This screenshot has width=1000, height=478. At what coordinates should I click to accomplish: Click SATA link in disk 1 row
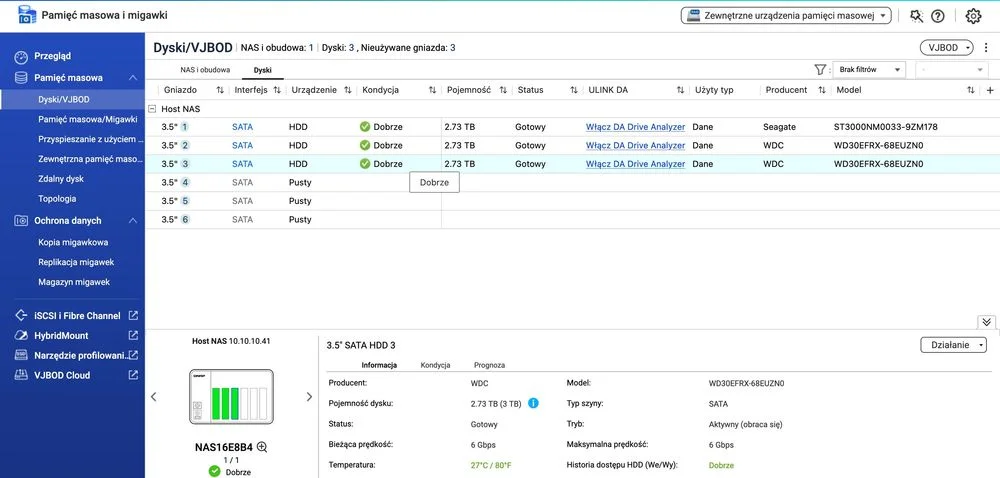pos(242,127)
